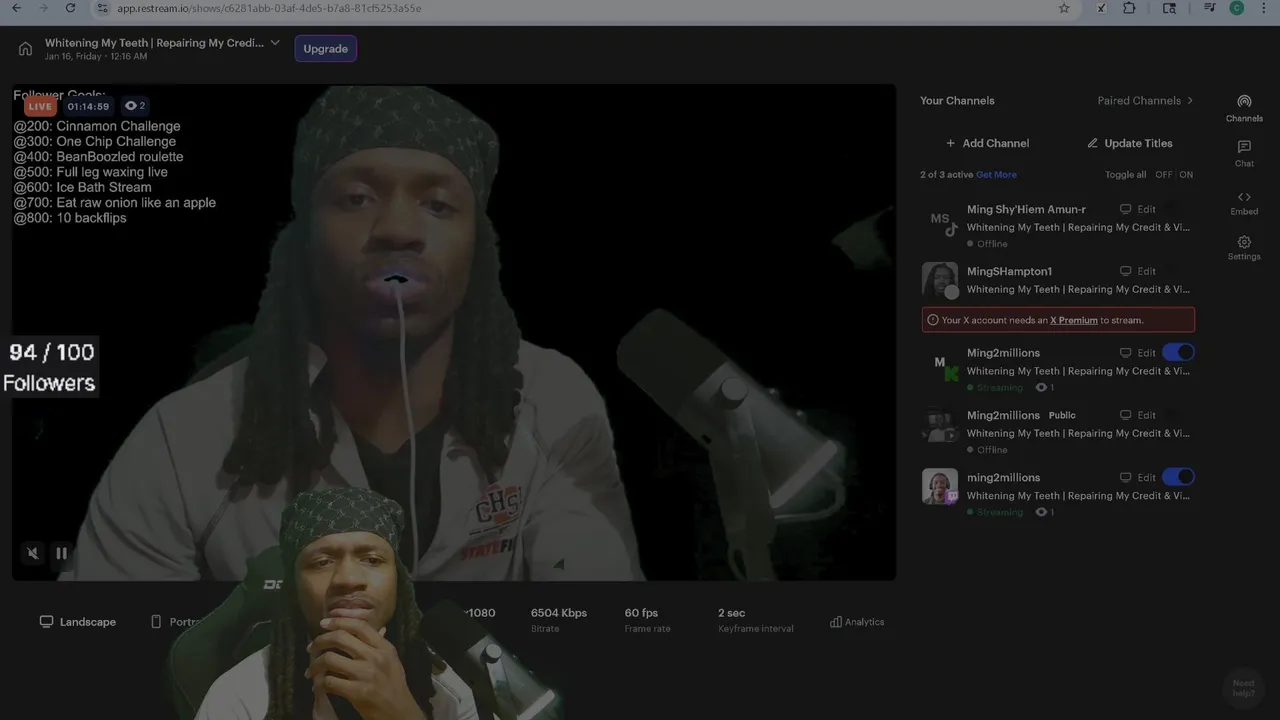The height and width of the screenshot is (720, 1280).
Task: Open the browser extensions puzzle icon
Action: point(1129,8)
